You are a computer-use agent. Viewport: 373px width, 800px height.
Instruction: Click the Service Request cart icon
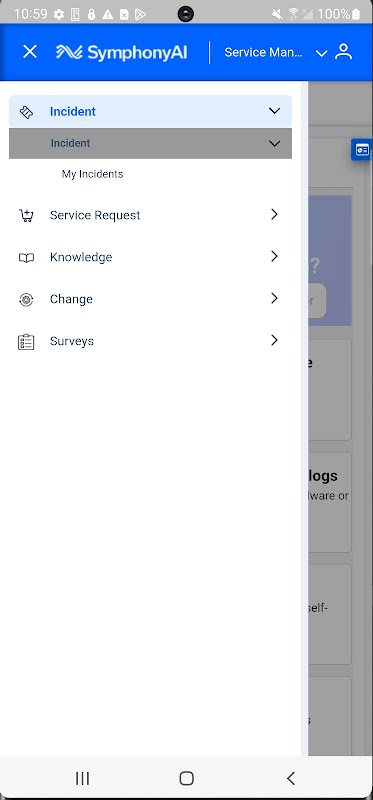[26, 215]
